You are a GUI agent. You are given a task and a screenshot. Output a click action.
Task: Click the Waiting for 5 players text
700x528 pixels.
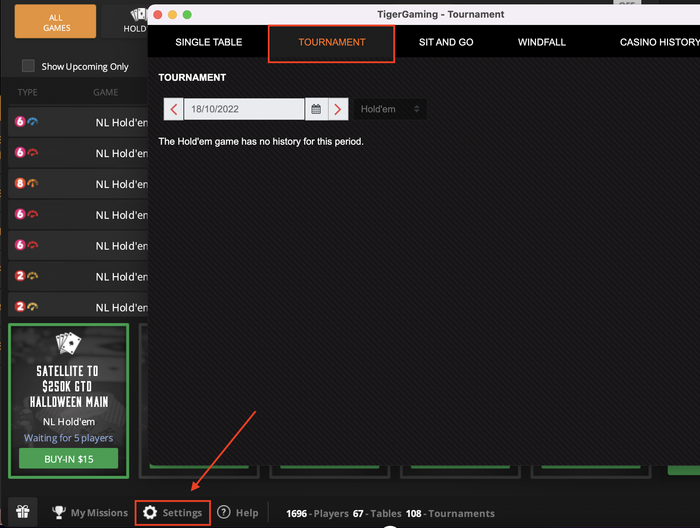click(x=68, y=438)
